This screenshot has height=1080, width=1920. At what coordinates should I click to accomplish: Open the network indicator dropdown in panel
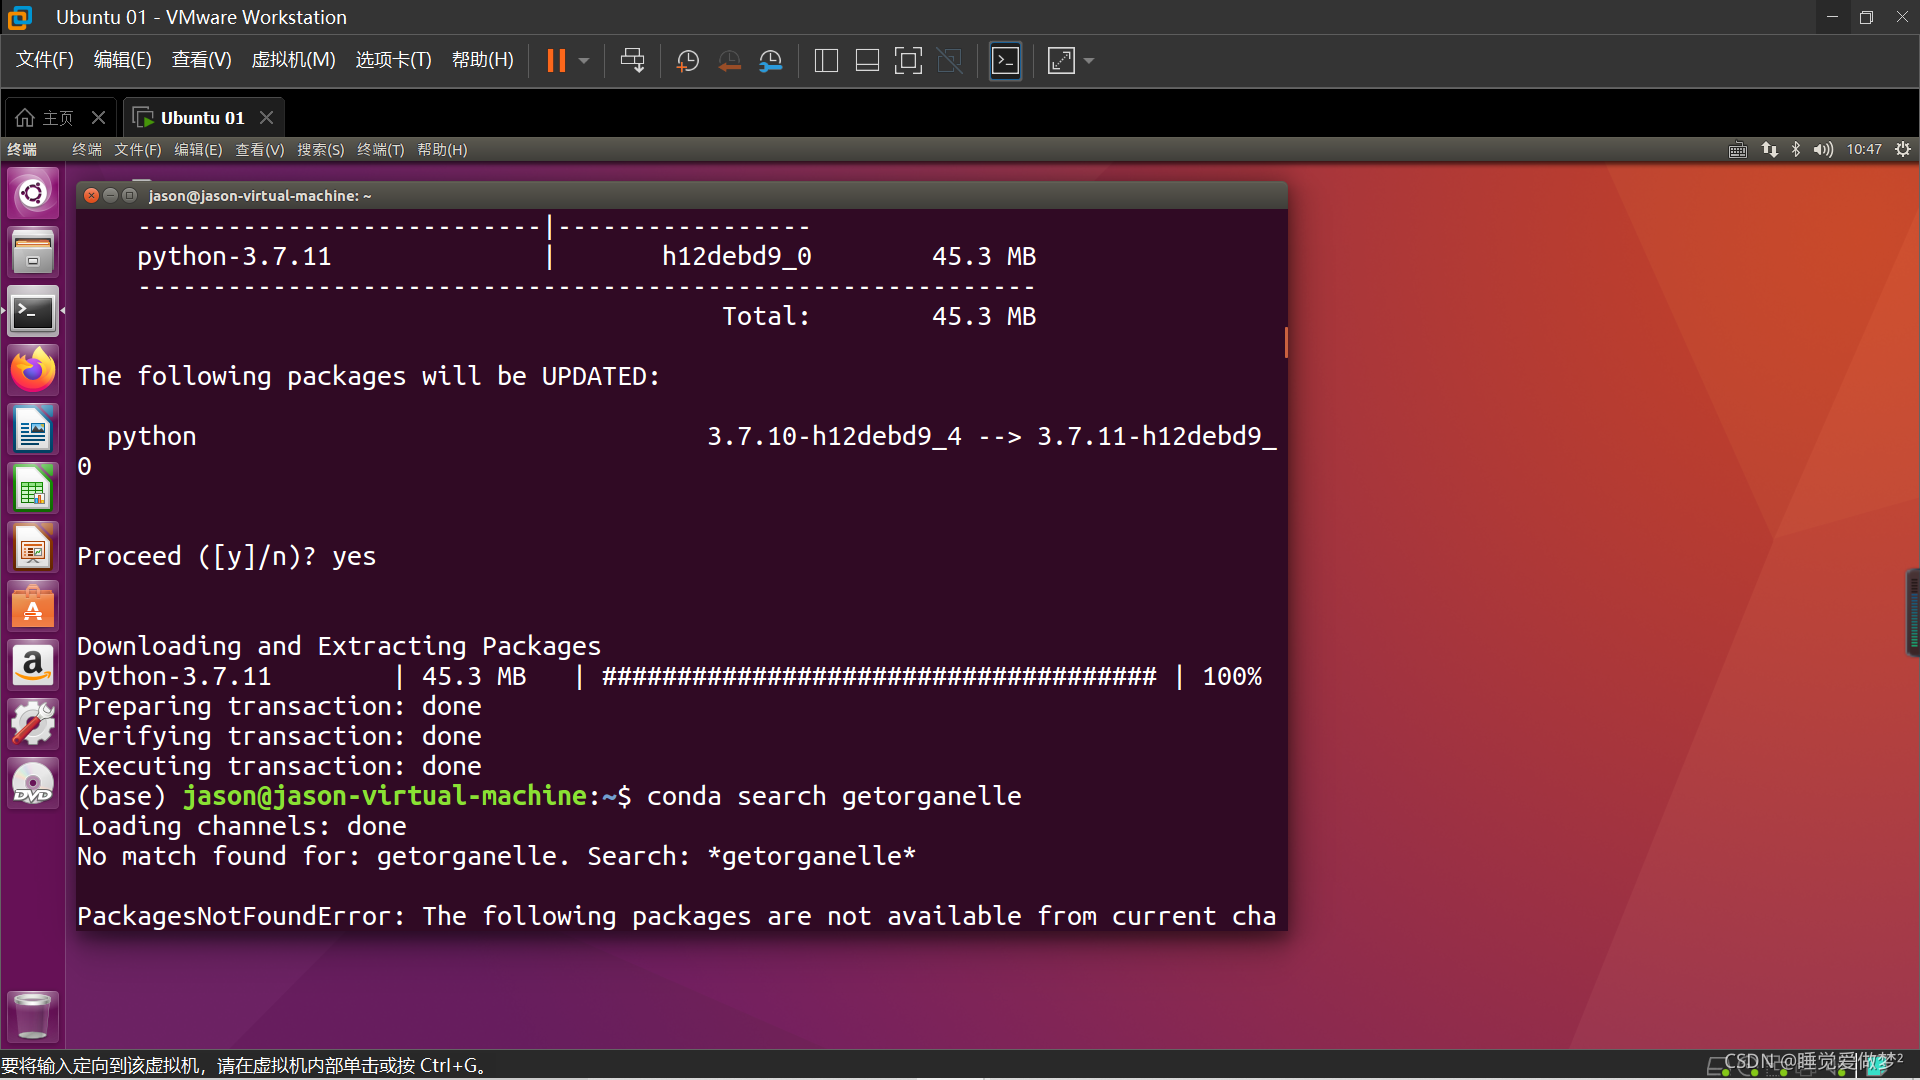click(1770, 150)
